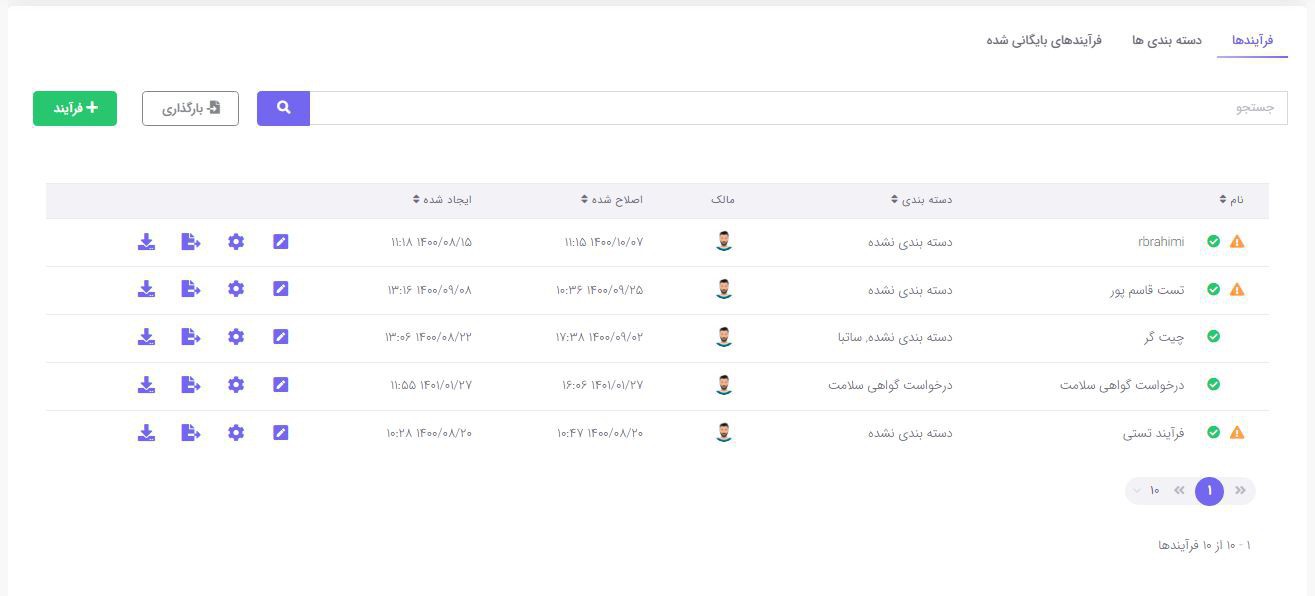1315x596 pixels.
Task: Click into the جستجو search field
Action: pyautogui.click(x=798, y=108)
